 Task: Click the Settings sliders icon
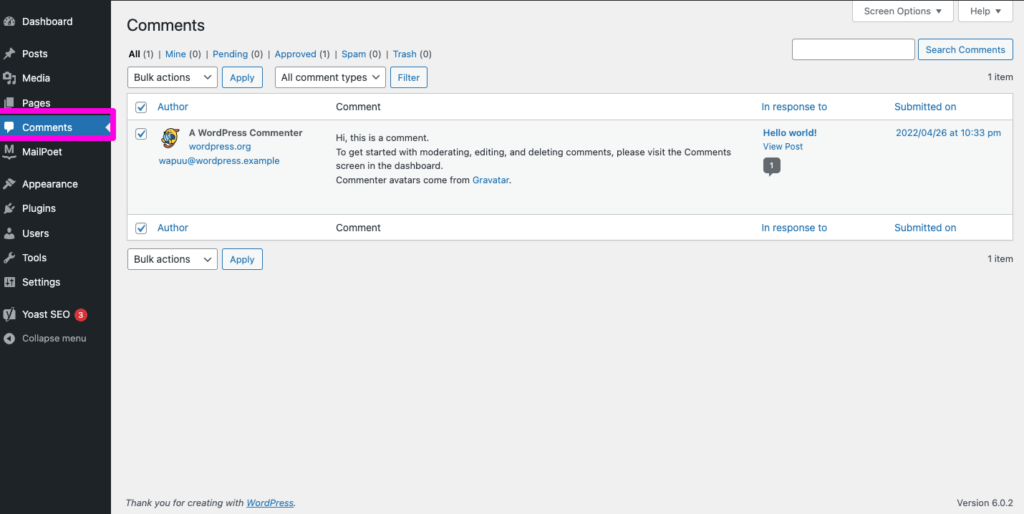[8, 282]
